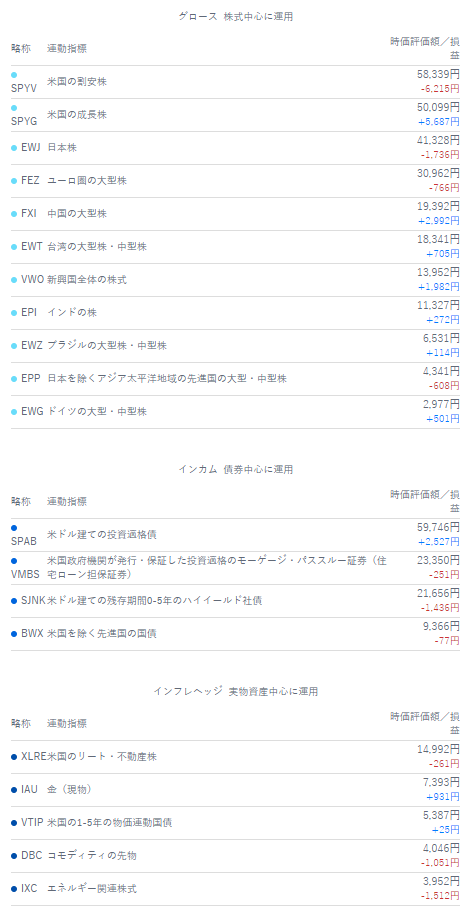The width and height of the screenshot is (468, 911).
Task: Click the dot icon beside BWX
Action: click(x=14, y=633)
